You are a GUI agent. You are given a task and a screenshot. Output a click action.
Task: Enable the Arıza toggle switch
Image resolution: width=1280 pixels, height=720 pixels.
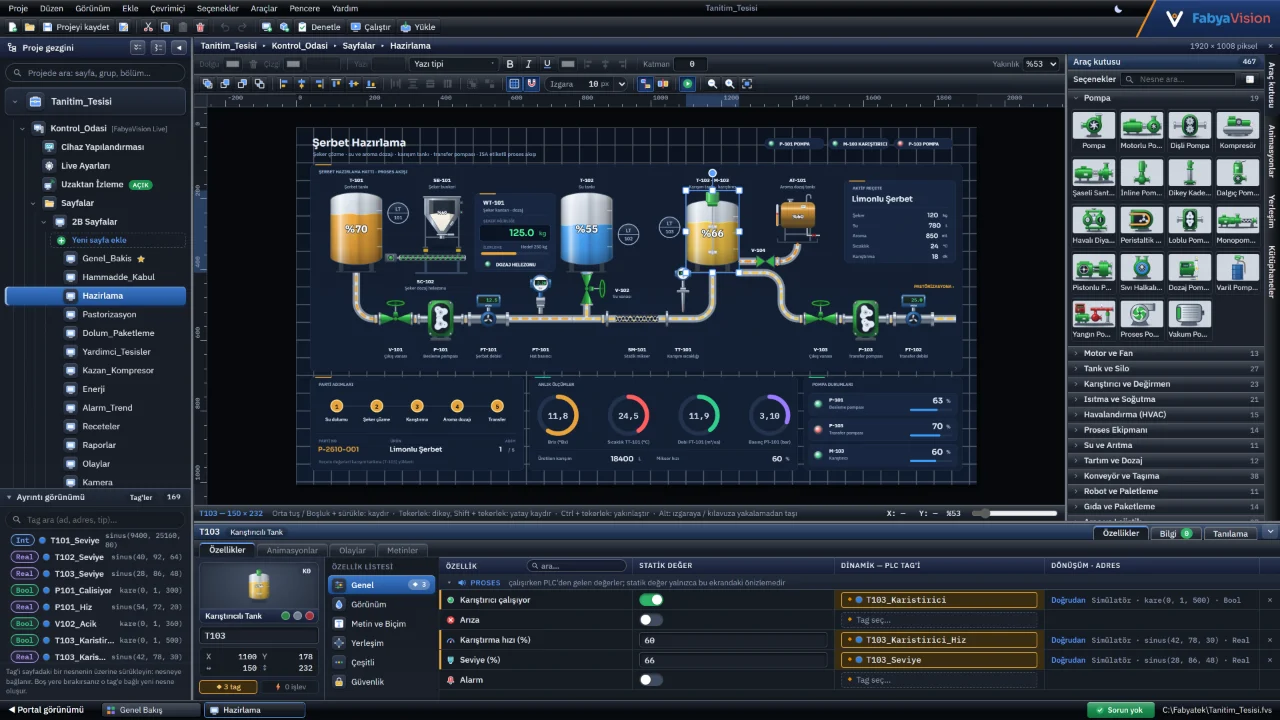click(x=651, y=620)
